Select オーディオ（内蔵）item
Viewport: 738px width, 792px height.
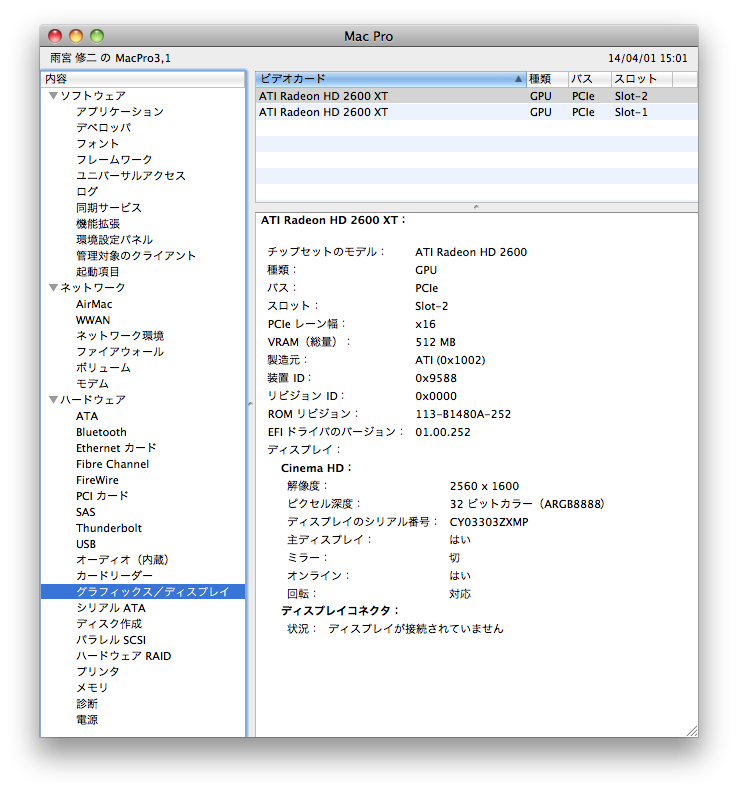122,560
